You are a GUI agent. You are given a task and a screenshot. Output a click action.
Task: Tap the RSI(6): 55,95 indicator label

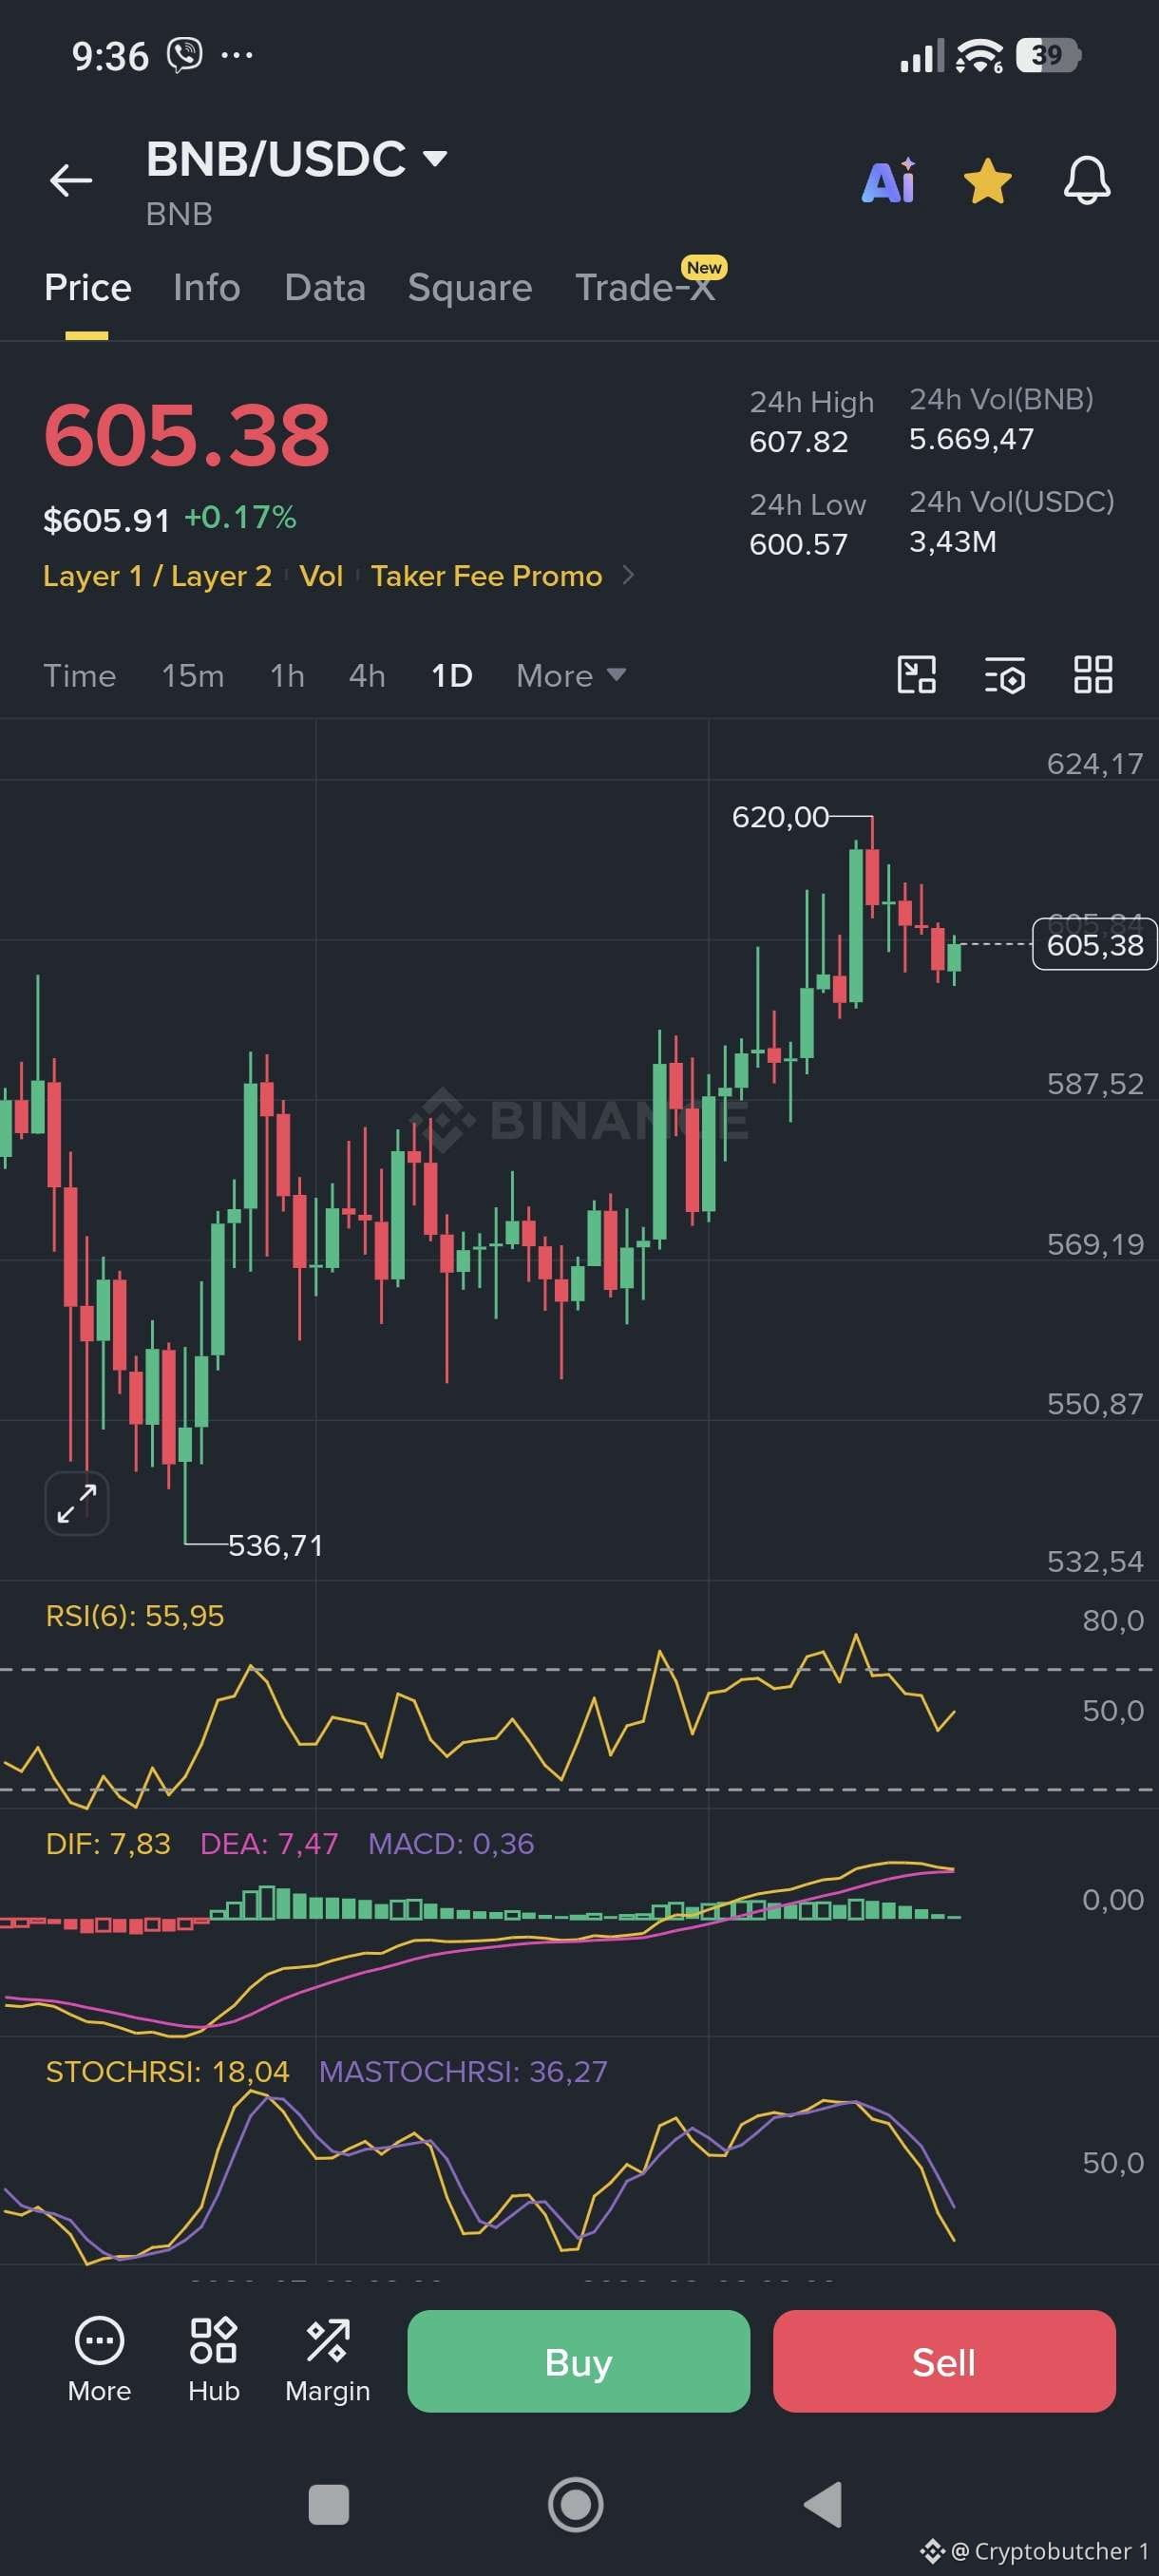pyautogui.click(x=135, y=1616)
